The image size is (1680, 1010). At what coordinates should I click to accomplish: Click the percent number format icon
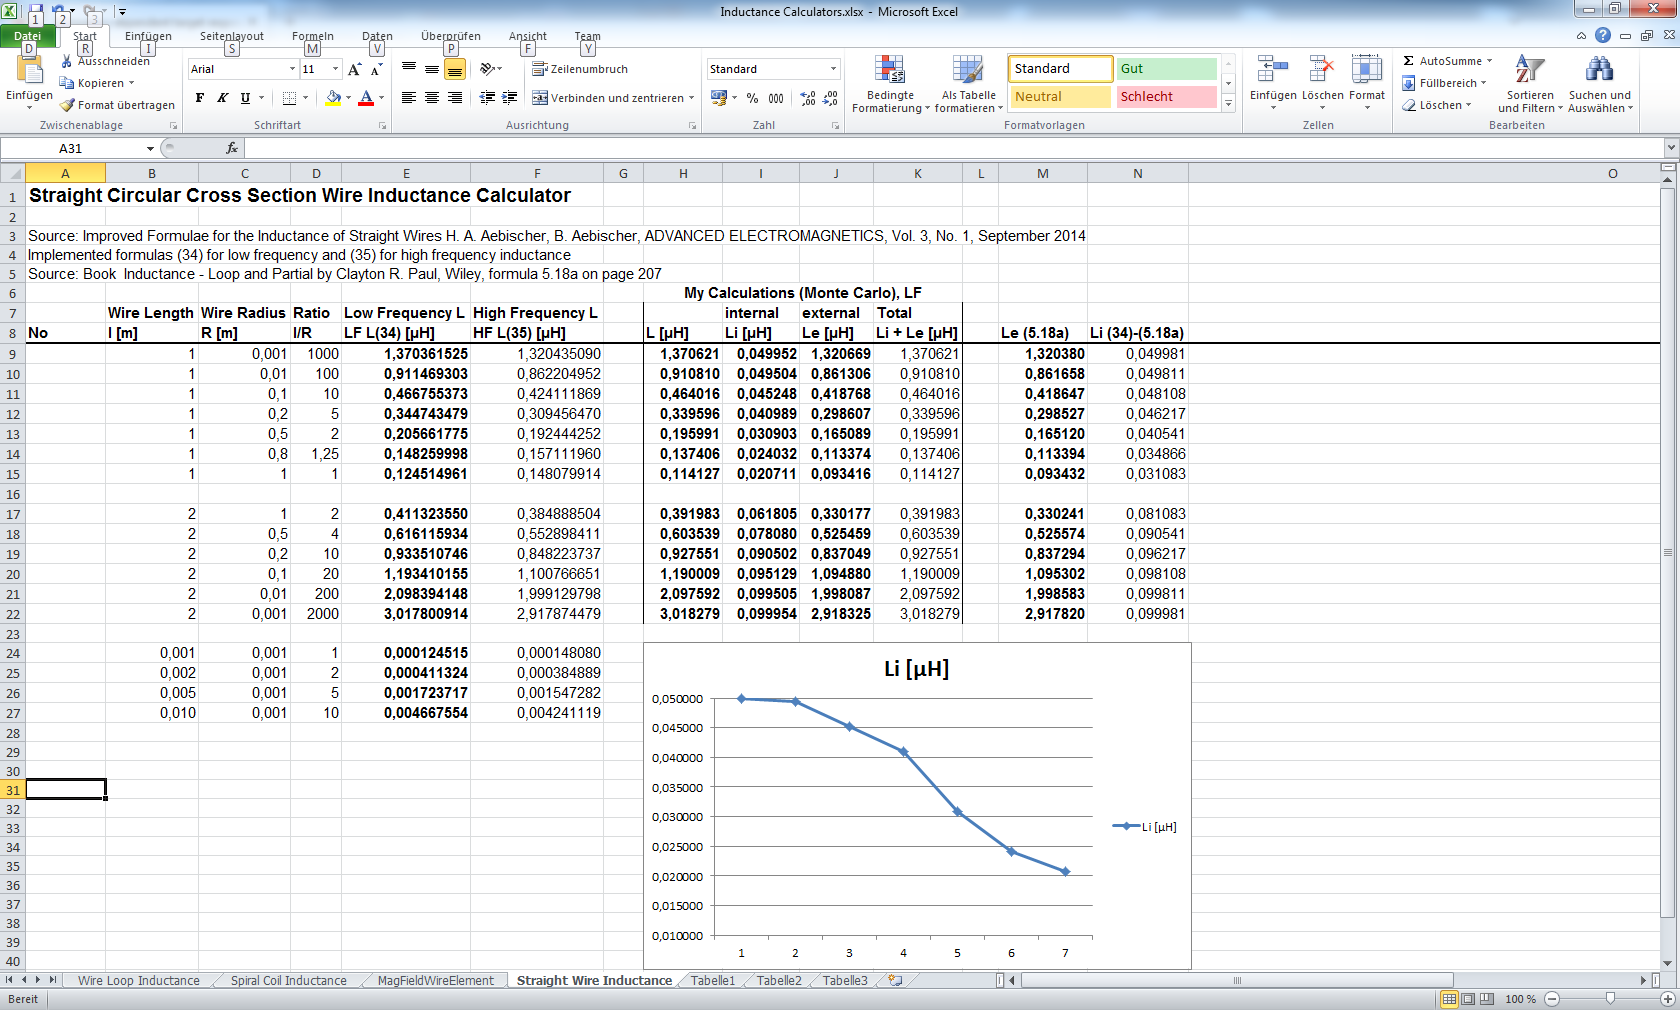click(752, 98)
